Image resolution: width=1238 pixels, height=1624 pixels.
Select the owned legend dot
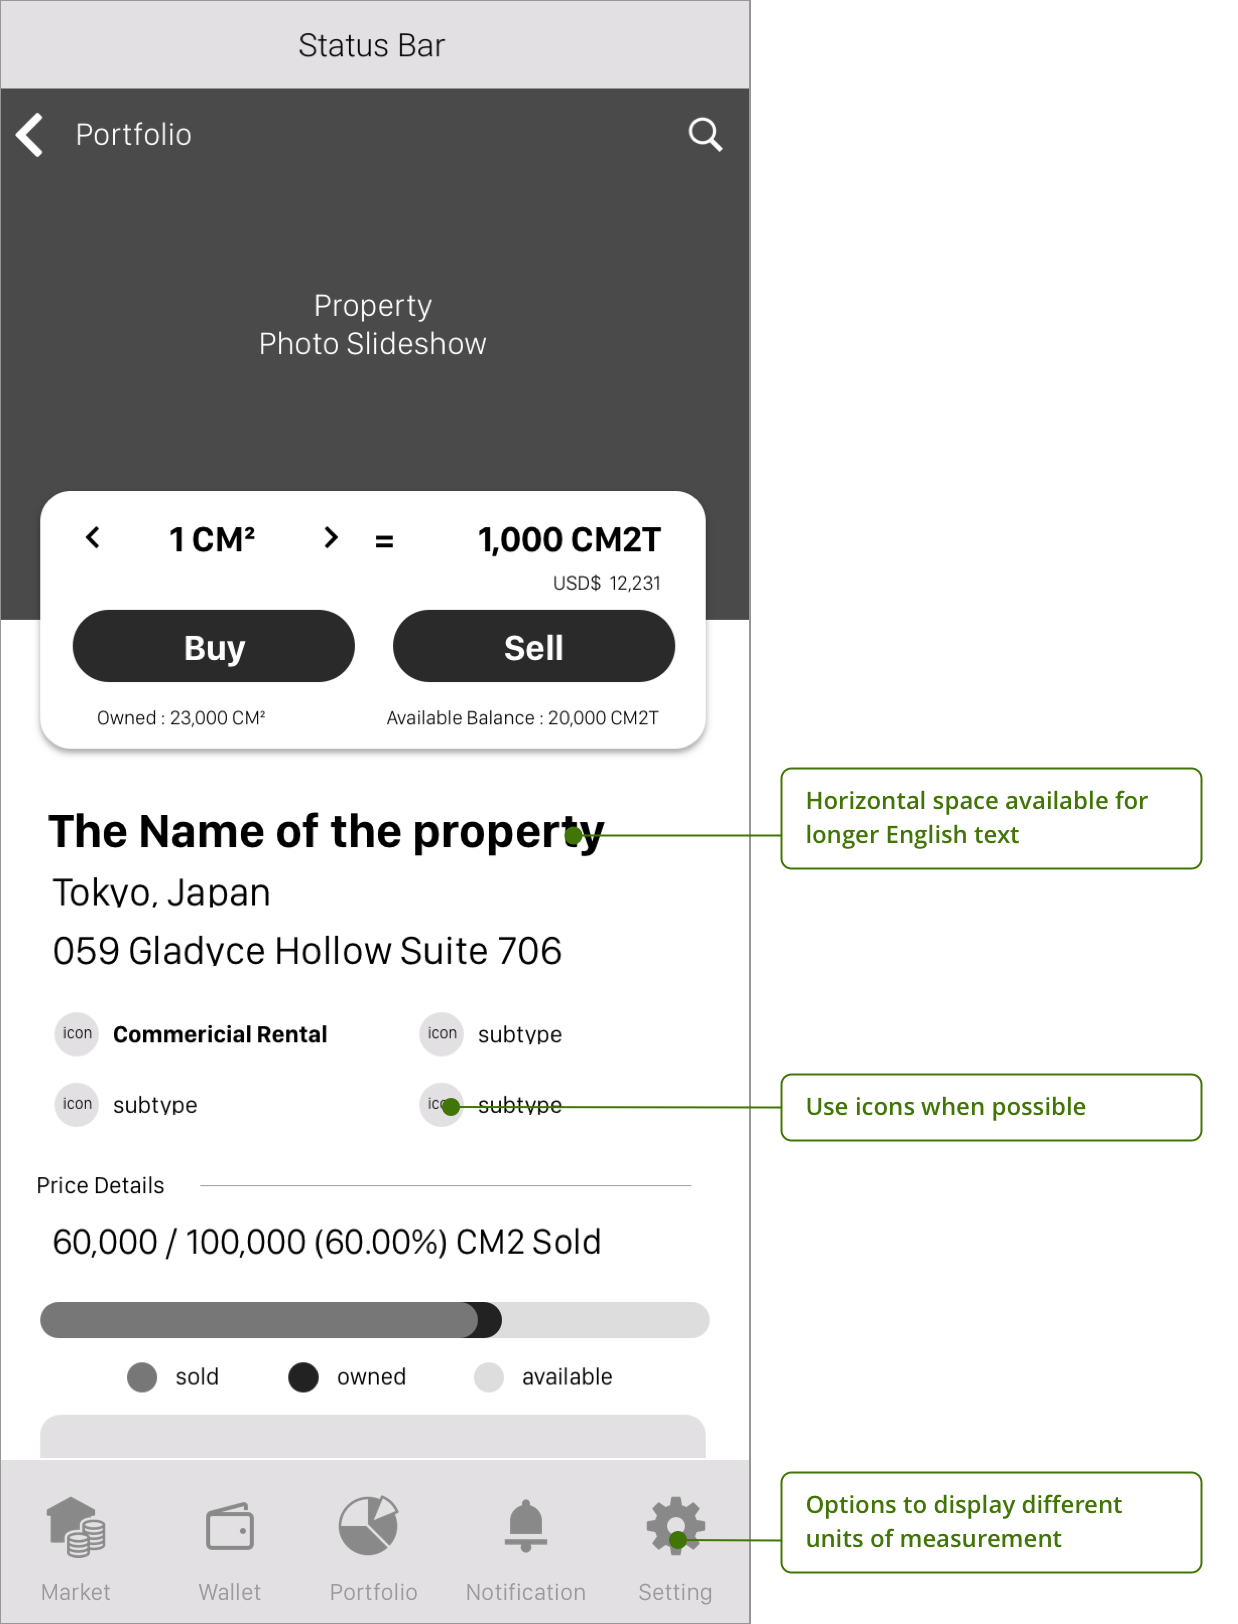tap(303, 1377)
